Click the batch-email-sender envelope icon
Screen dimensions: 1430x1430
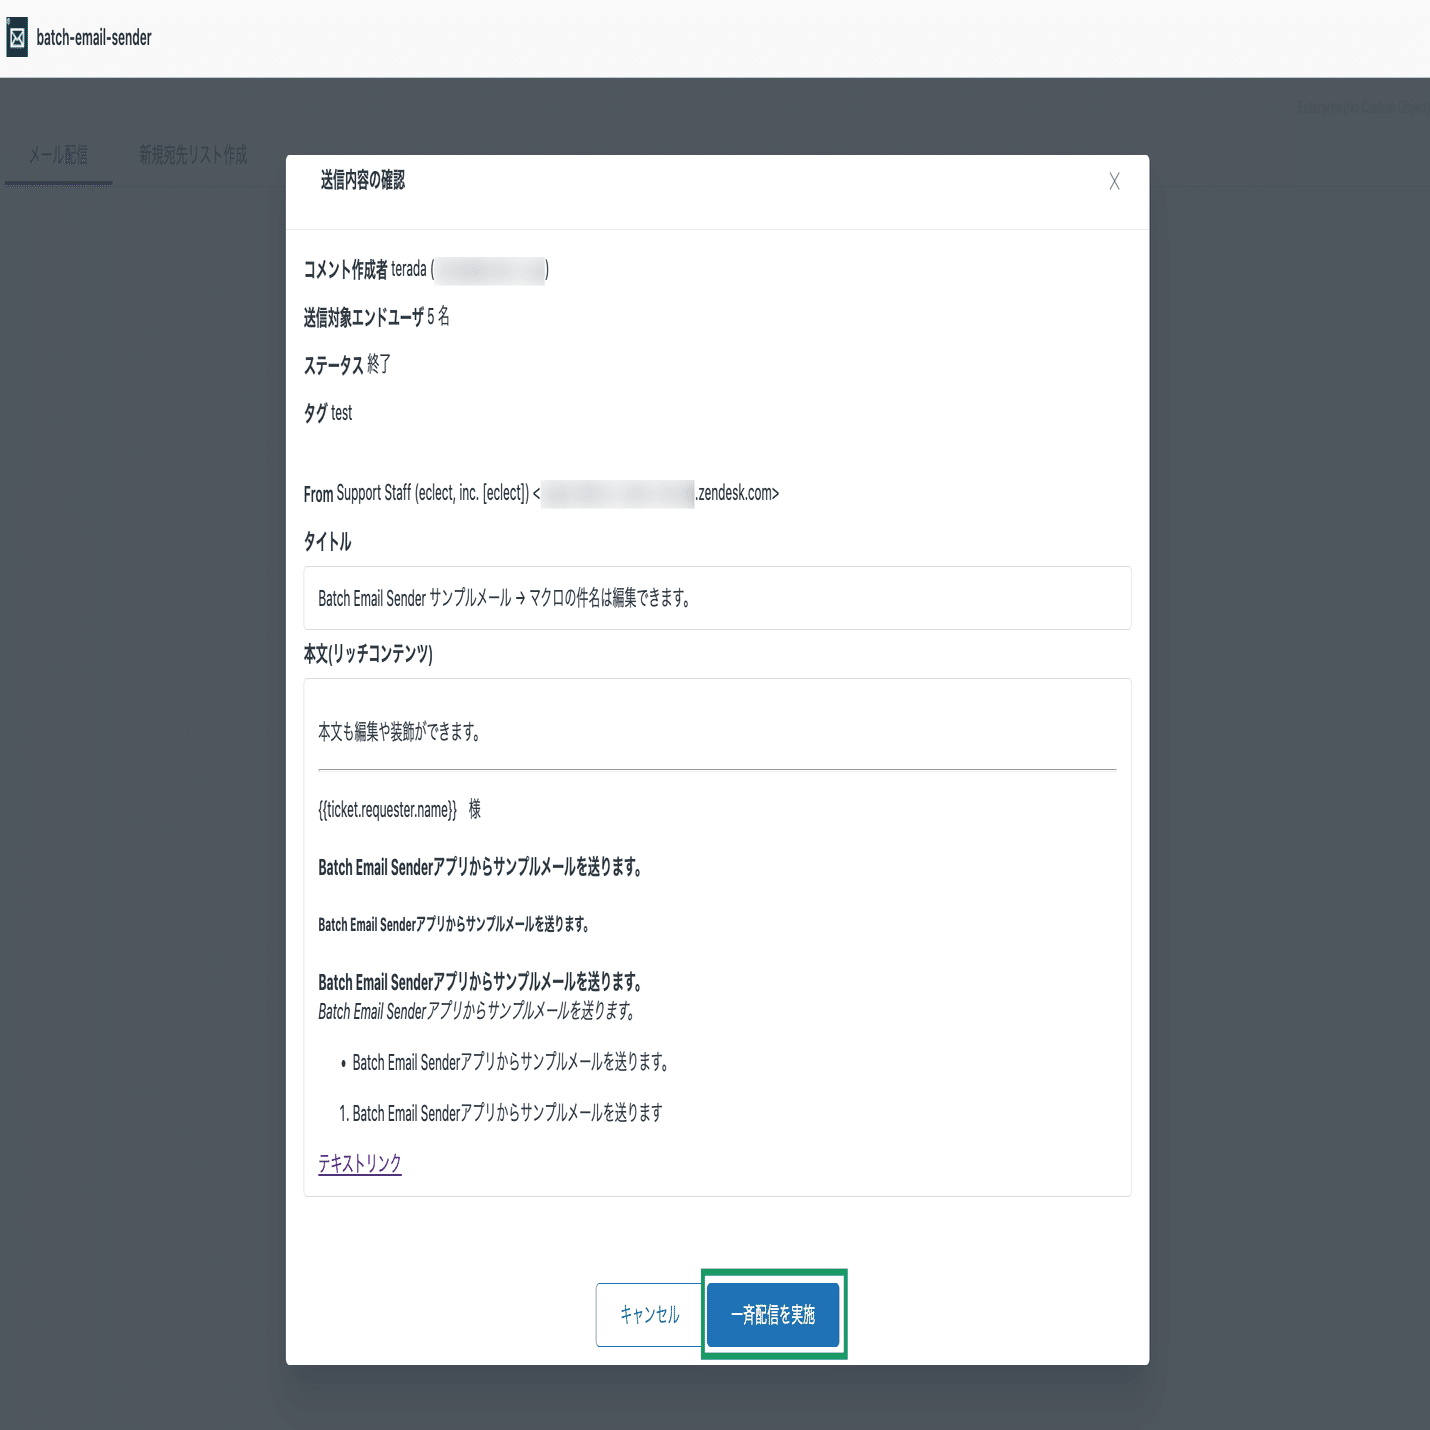(x=16, y=38)
